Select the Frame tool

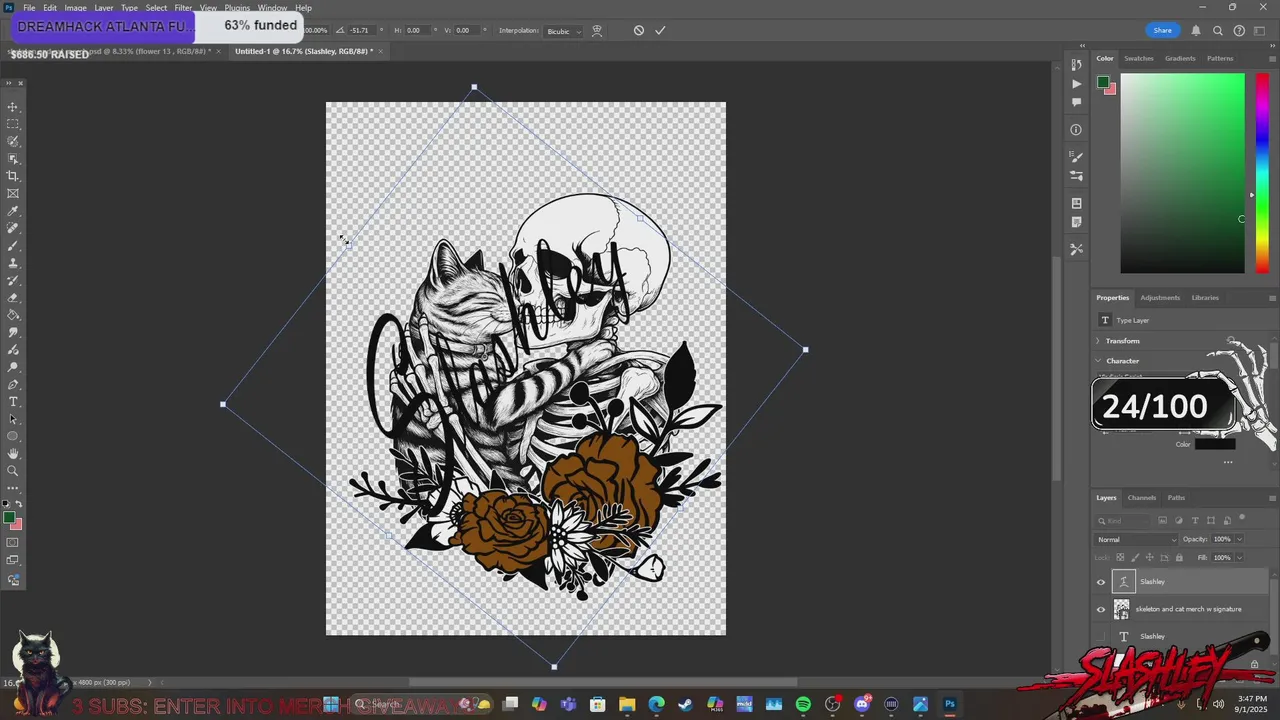(13, 193)
